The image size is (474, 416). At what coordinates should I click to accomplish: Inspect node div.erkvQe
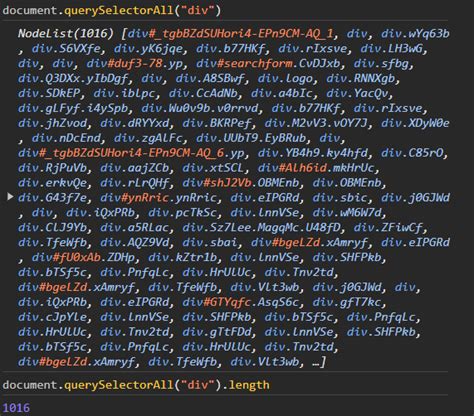52,183
